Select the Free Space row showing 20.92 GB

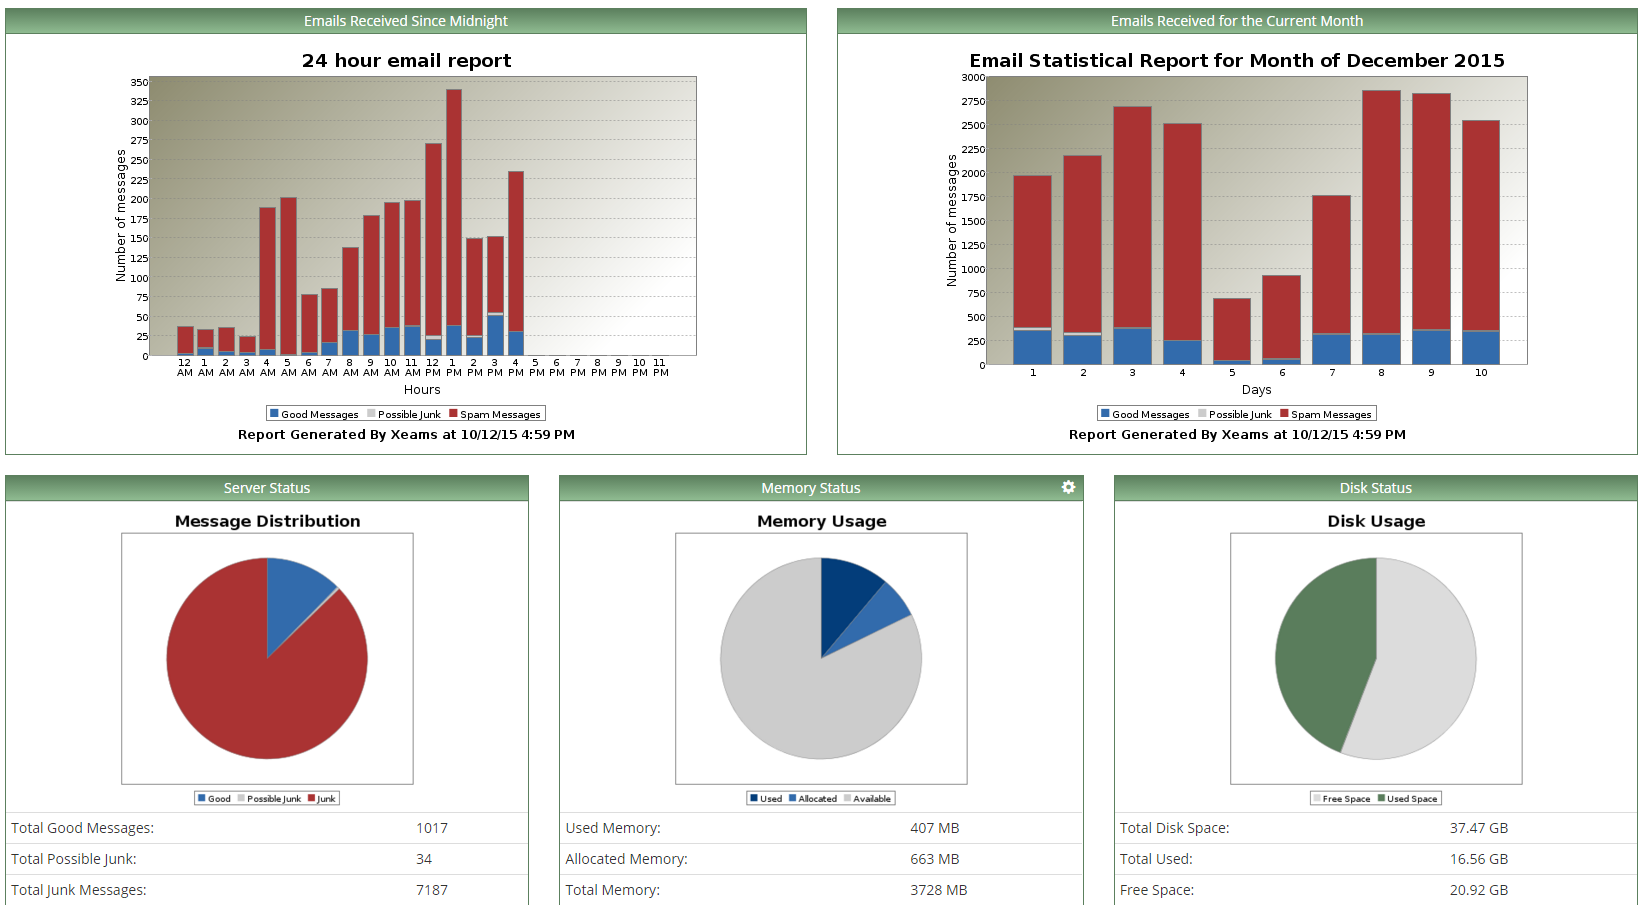coord(1375,890)
